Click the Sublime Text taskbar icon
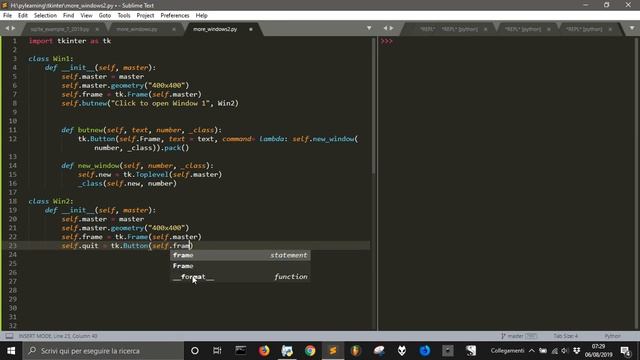The image size is (640, 360). (x=333, y=351)
